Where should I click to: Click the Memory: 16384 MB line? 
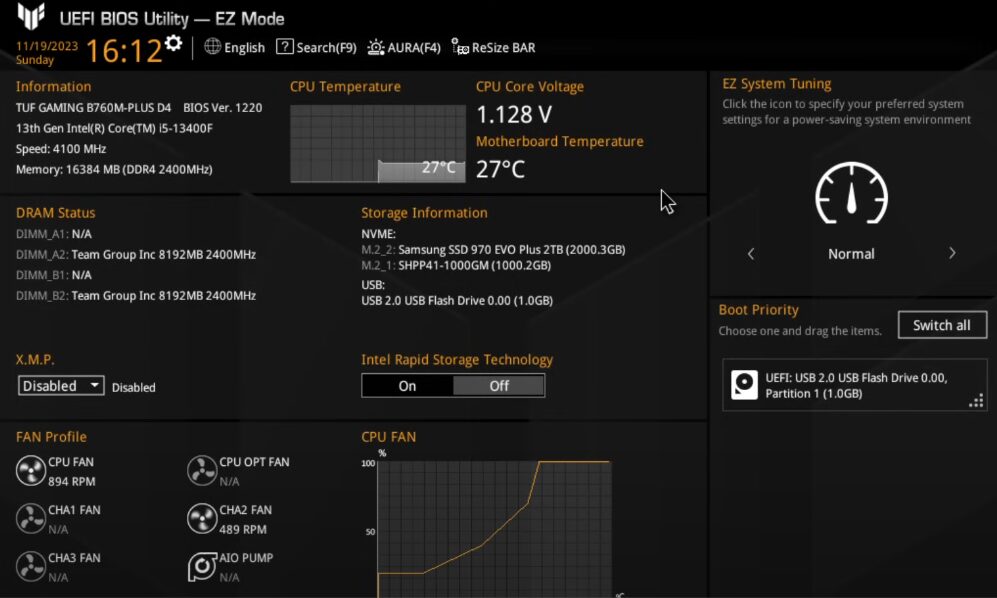coord(114,169)
